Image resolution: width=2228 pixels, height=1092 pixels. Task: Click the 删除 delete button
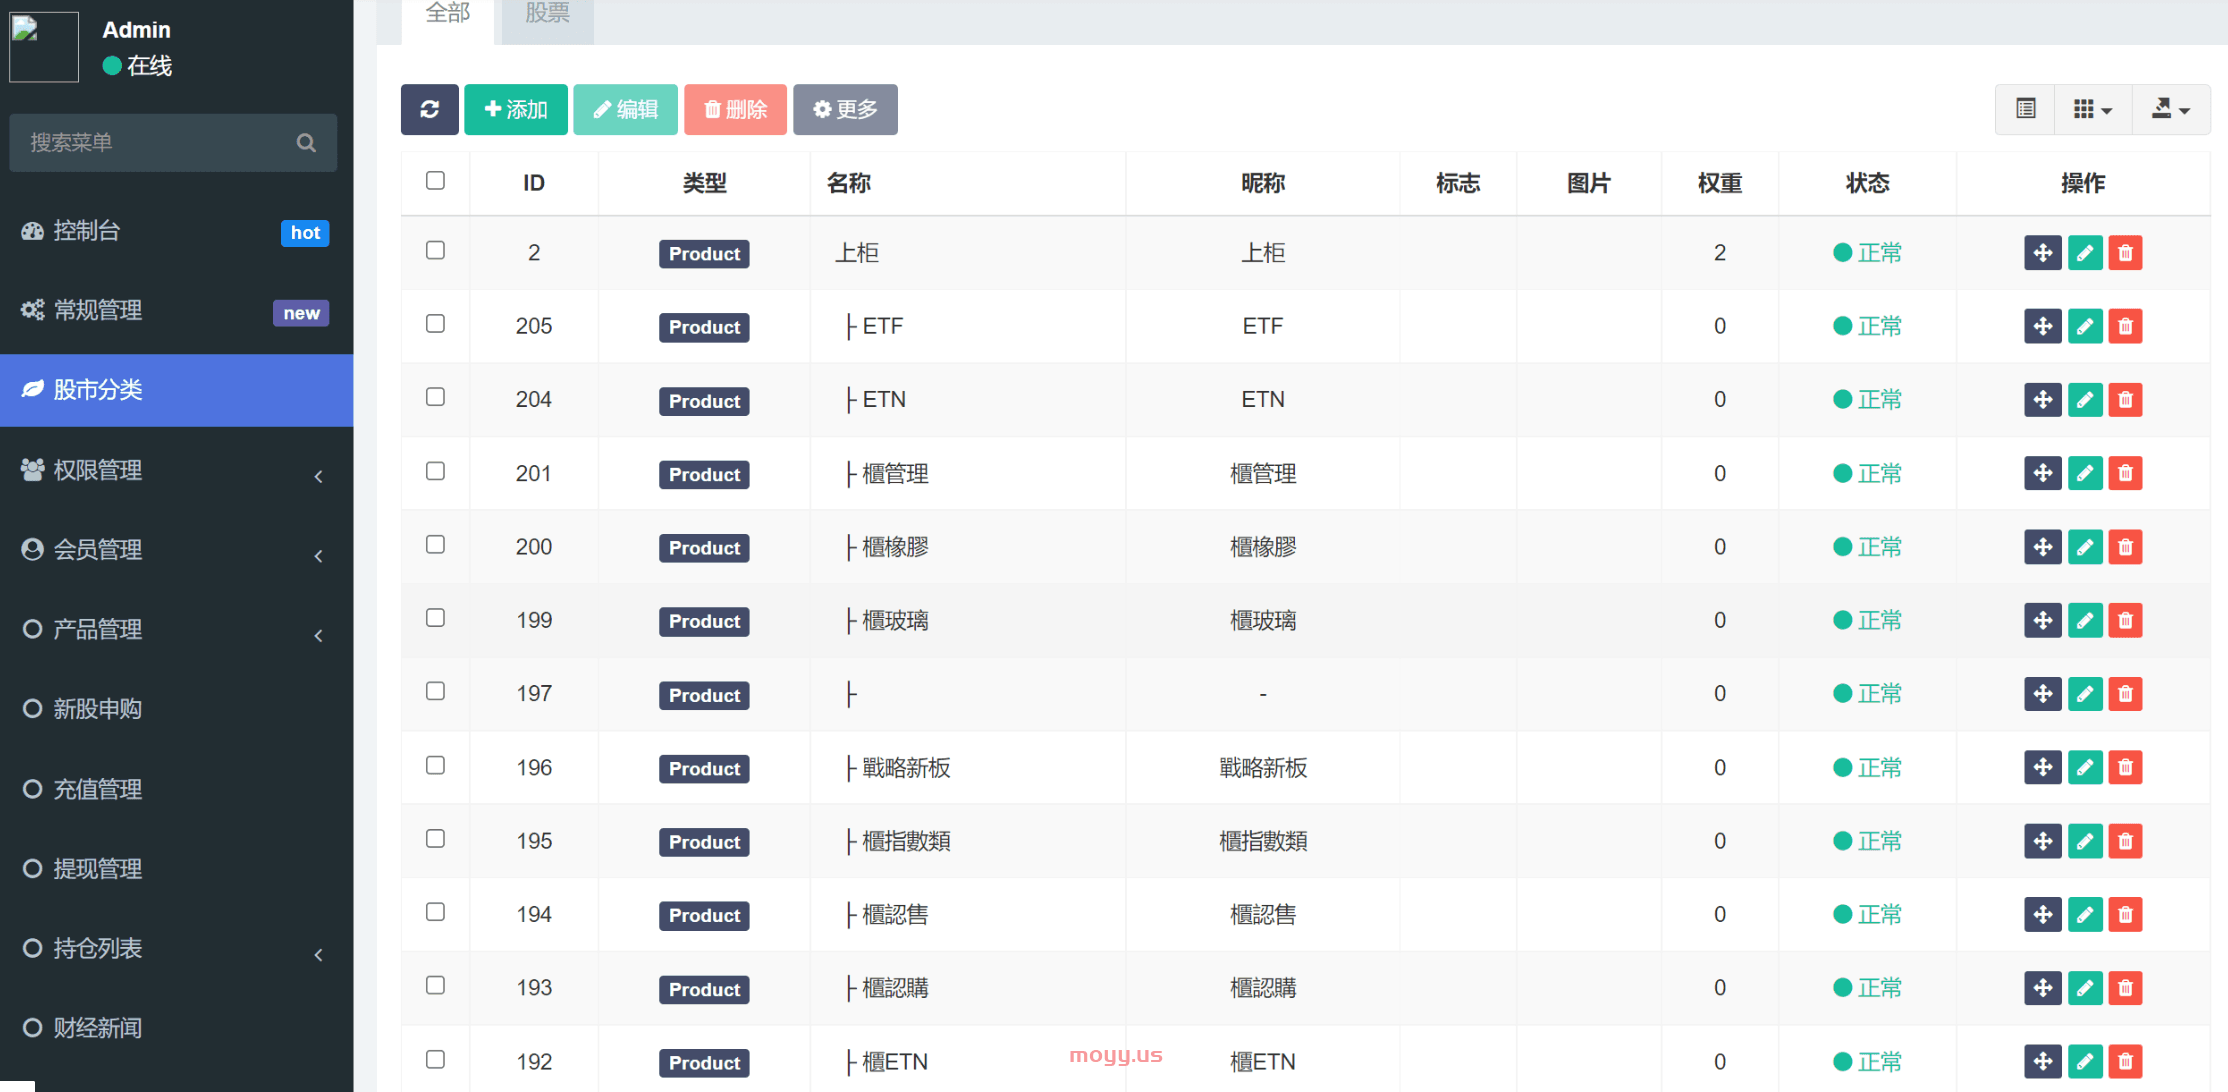point(735,109)
